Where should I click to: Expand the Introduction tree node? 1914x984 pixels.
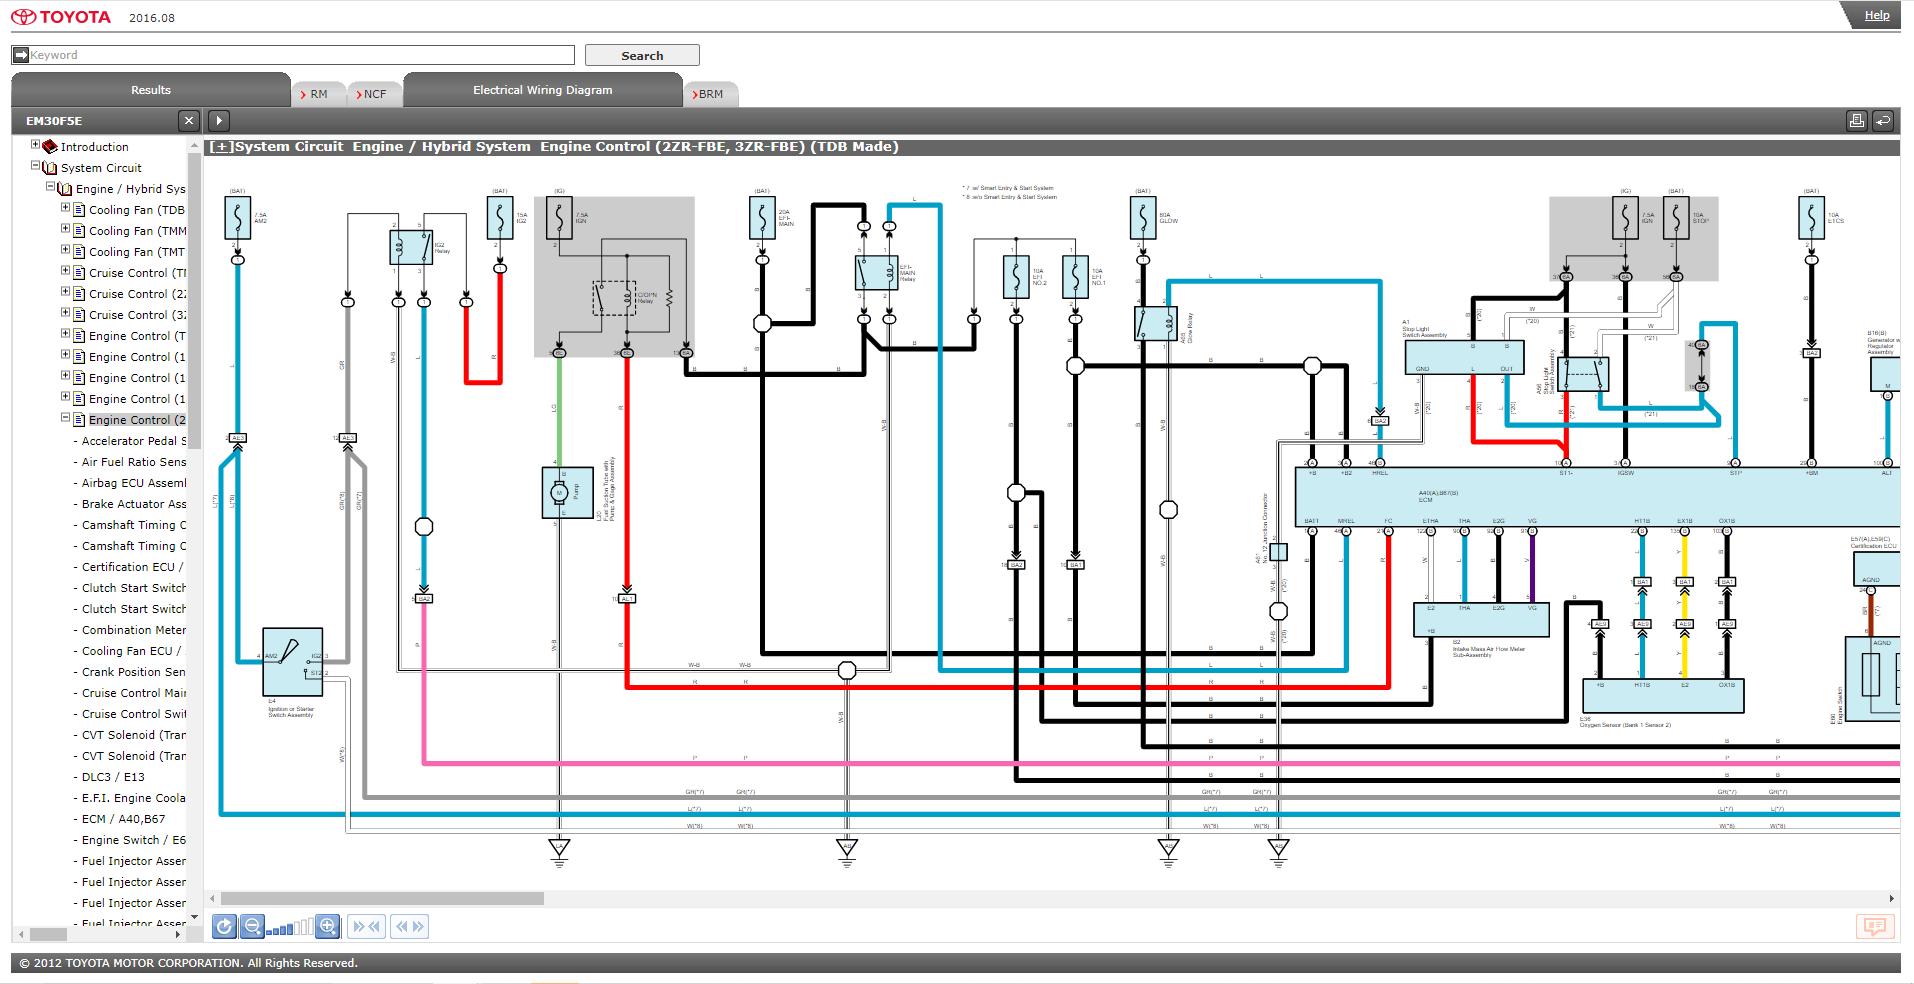(35, 145)
